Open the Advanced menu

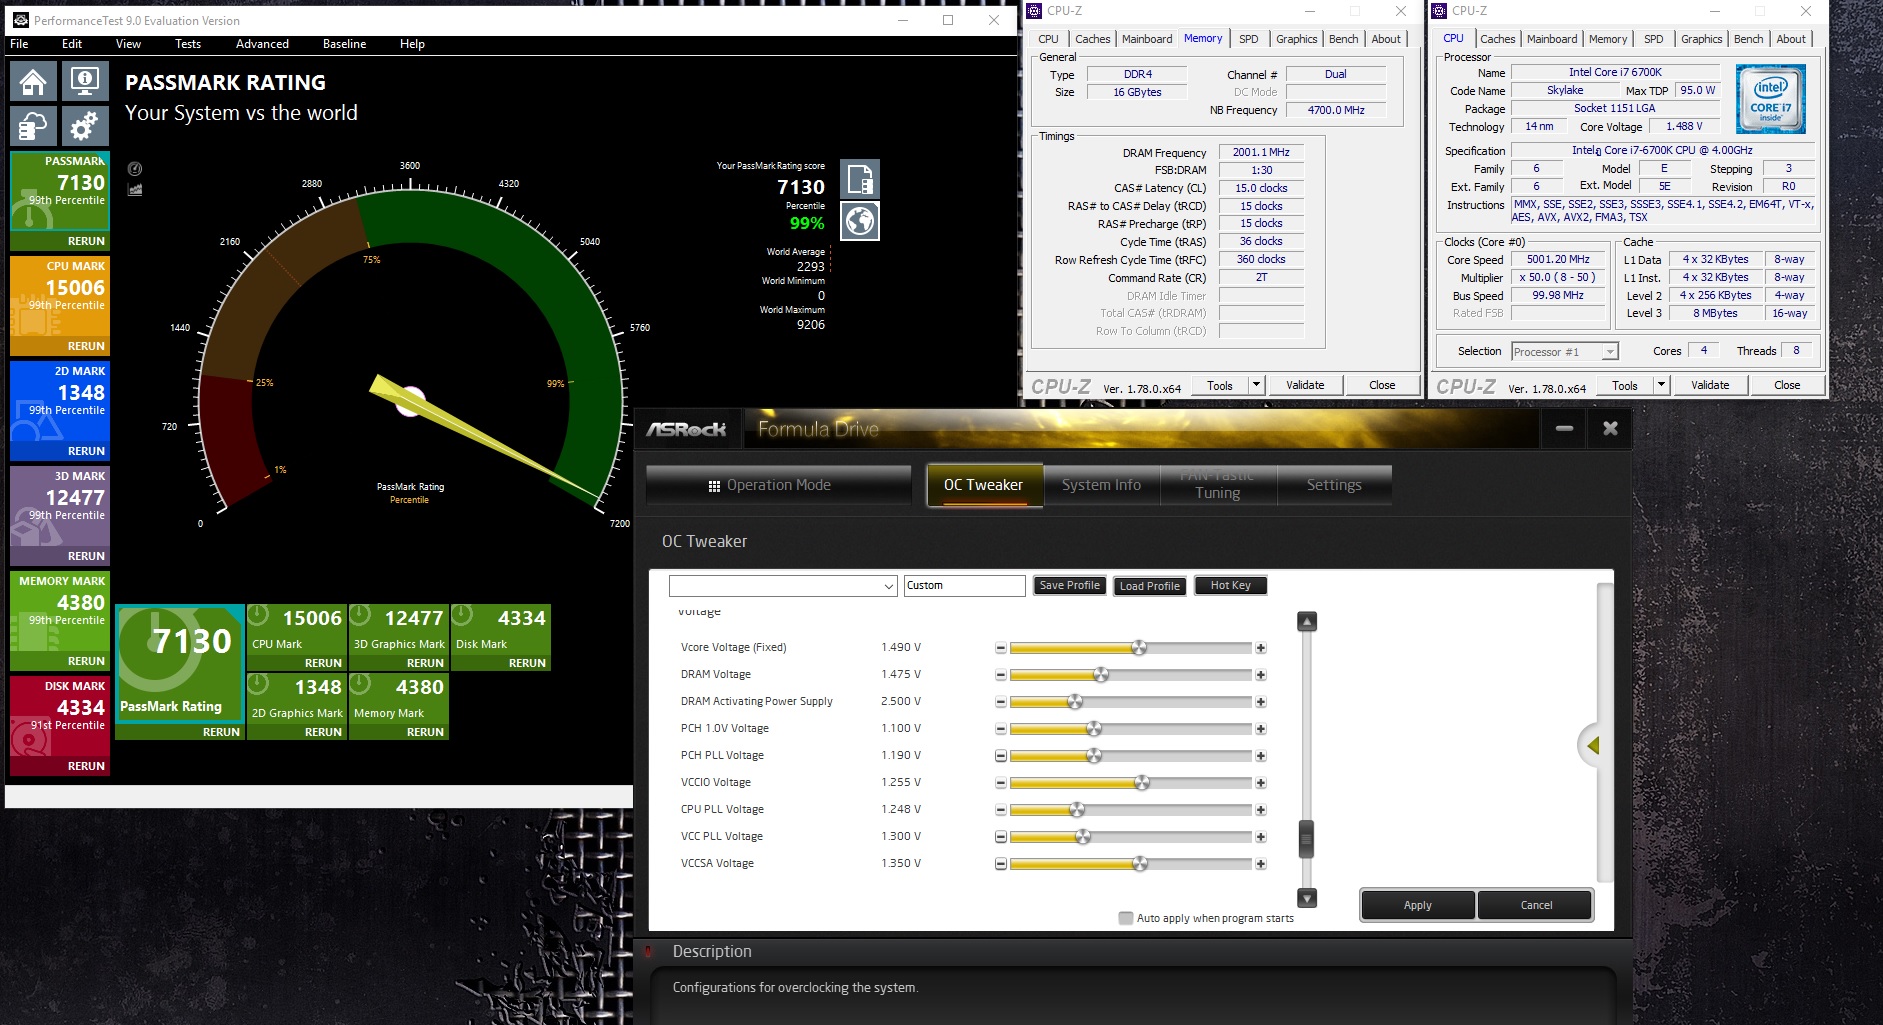click(x=262, y=44)
